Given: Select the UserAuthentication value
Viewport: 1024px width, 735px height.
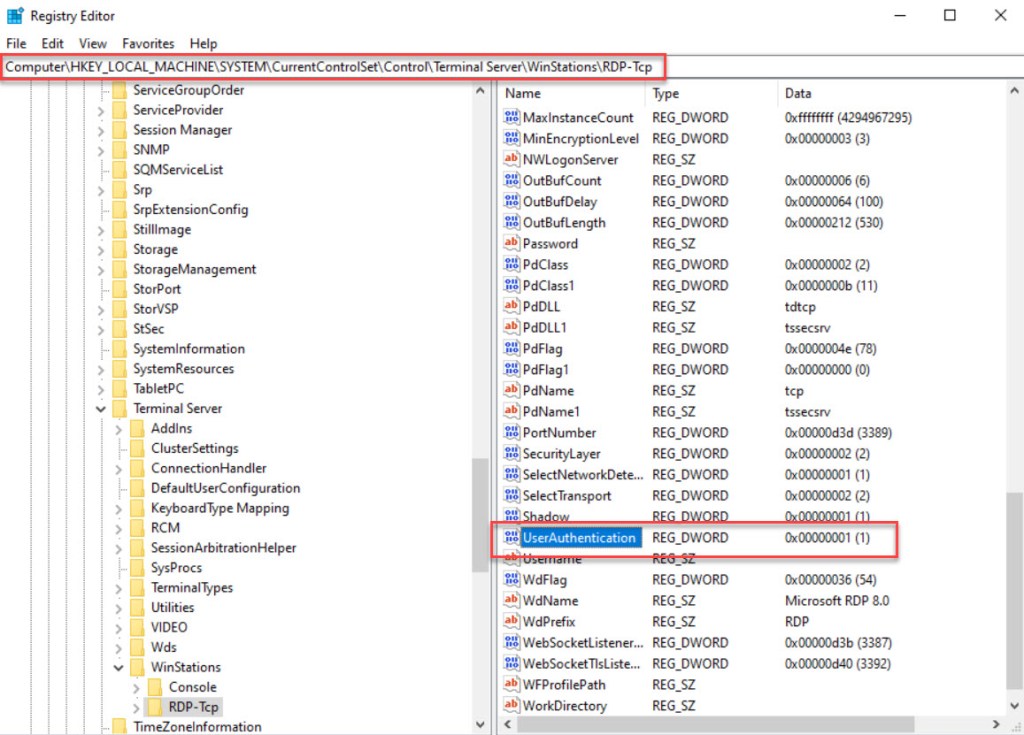Looking at the screenshot, I should coord(579,538).
